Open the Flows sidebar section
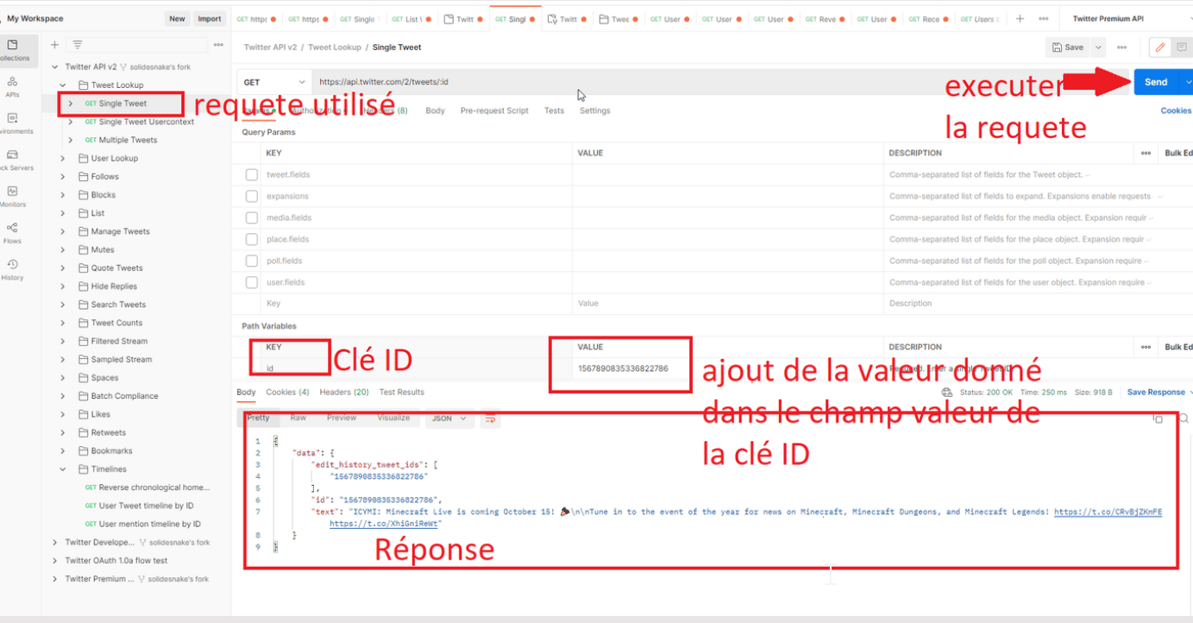Image resolution: width=1193 pixels, height=623 pixels. tap(12, 232)
